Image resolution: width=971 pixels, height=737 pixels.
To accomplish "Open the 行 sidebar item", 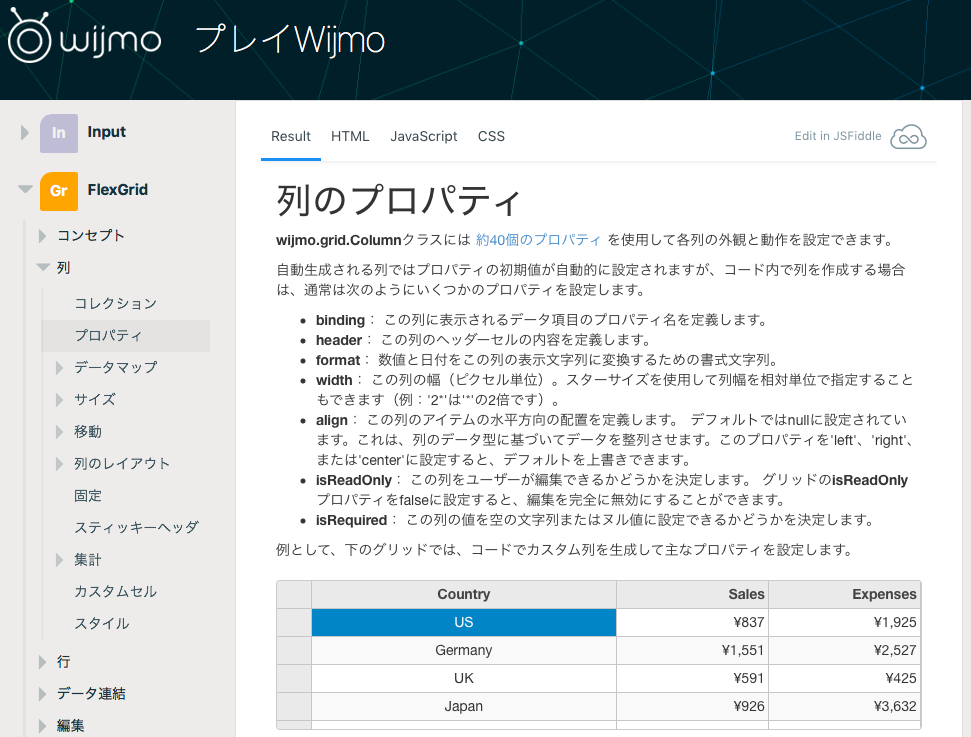I will [x=63, y=662].
